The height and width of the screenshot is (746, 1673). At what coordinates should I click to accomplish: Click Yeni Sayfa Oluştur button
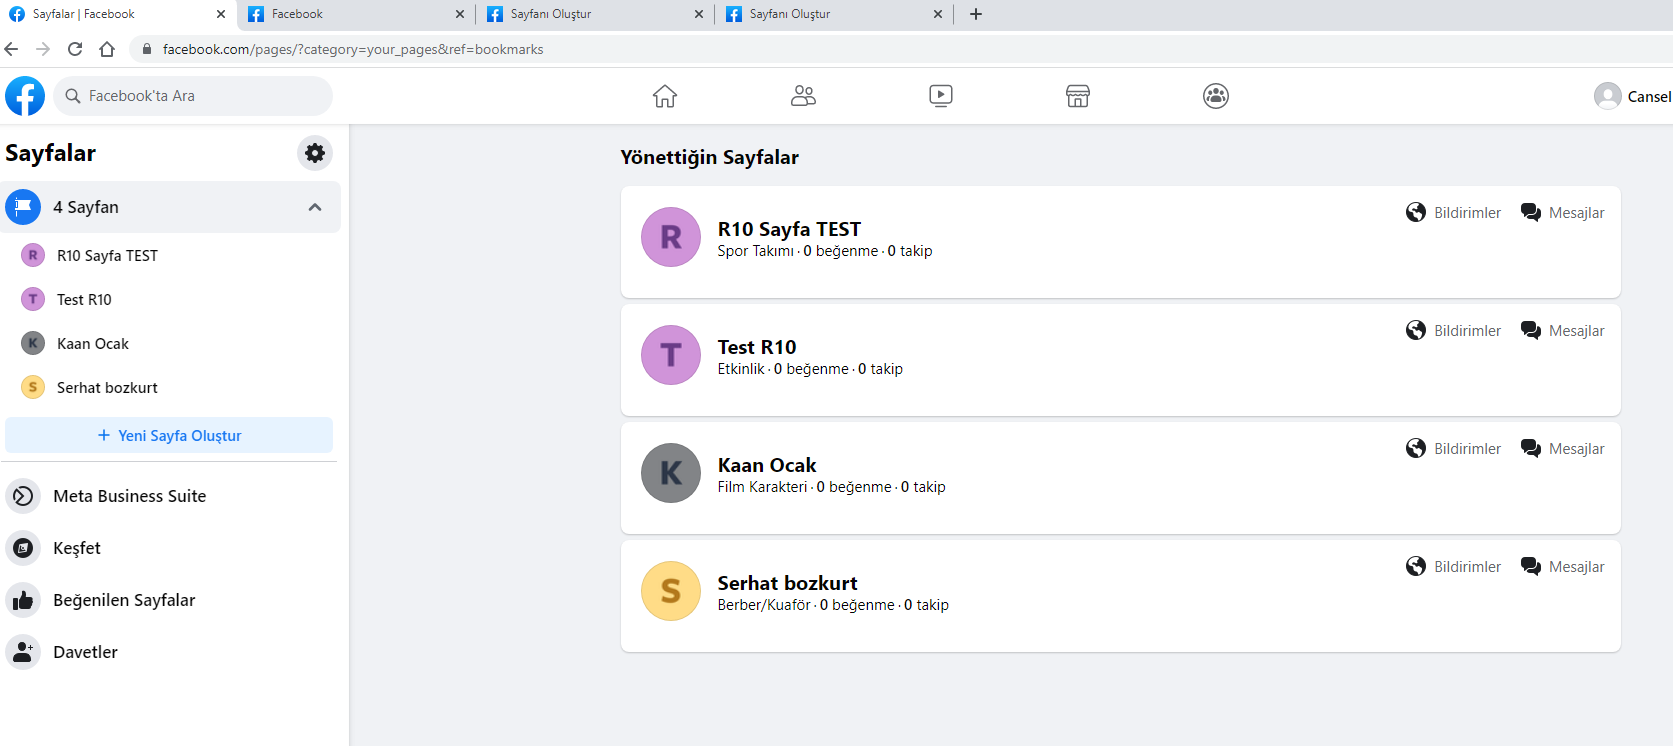[x=169, y=435]
